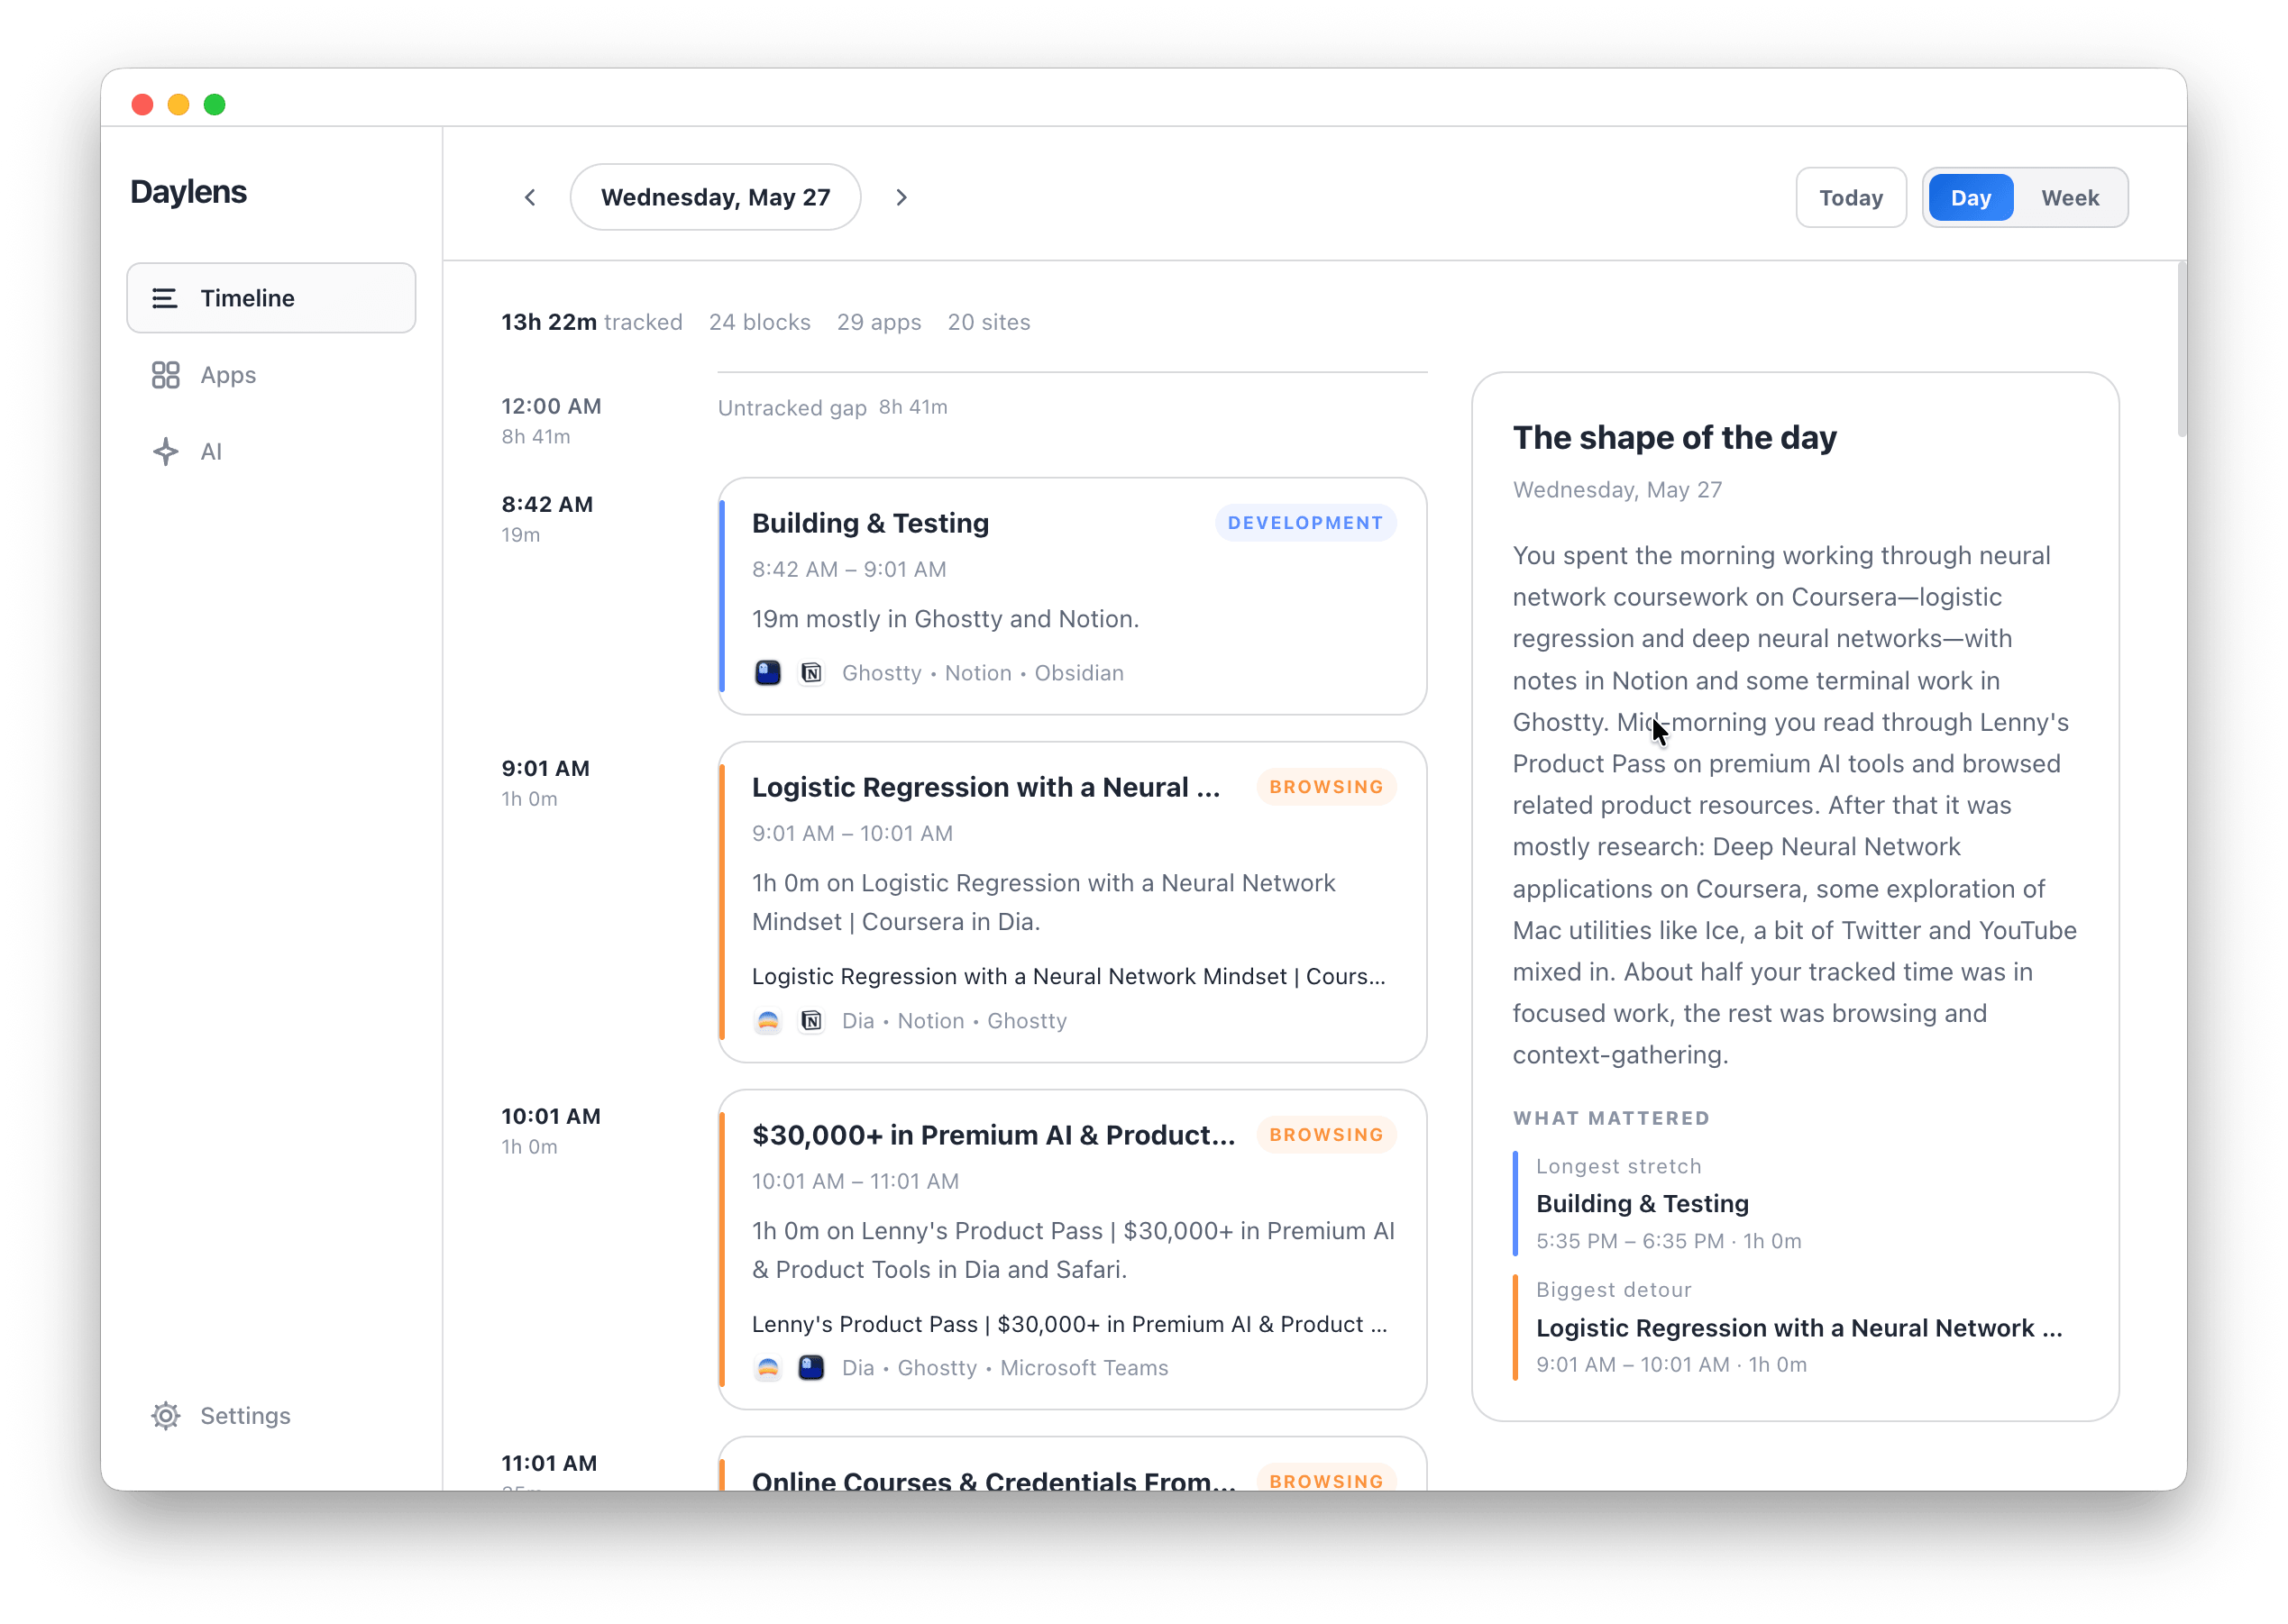The width and height of the screenshot is (2288, 1624).
Task: Click Notion icon in Building & Testing card
Action: point(812,673)
